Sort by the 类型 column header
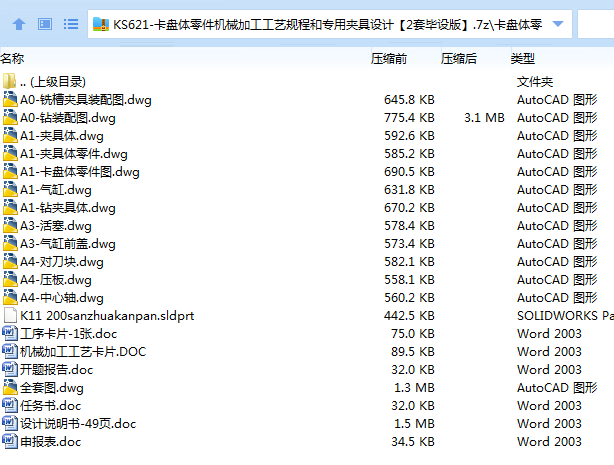The image size is (614, 465). tap(523, 59)
